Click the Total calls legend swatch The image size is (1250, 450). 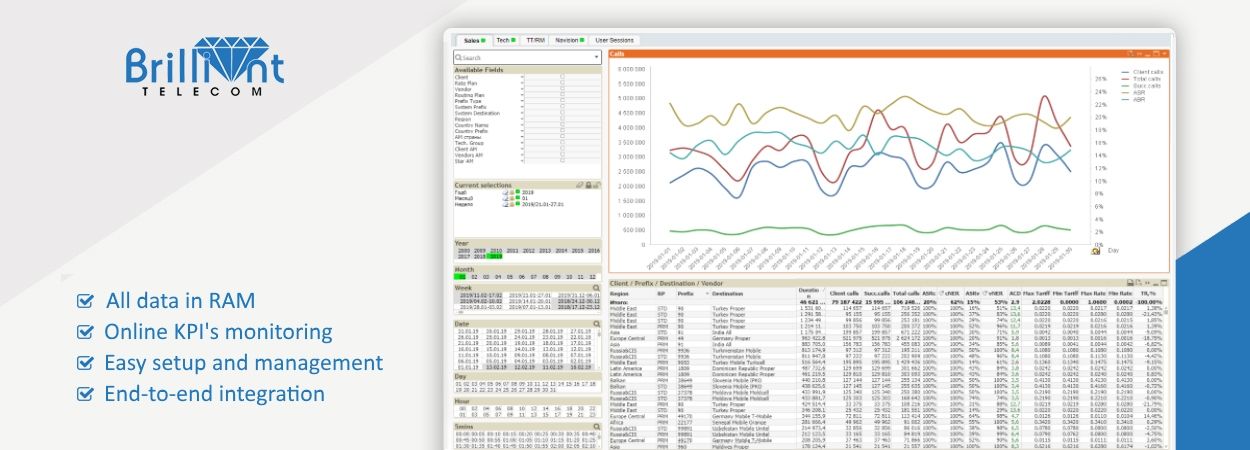[1124, 80]
